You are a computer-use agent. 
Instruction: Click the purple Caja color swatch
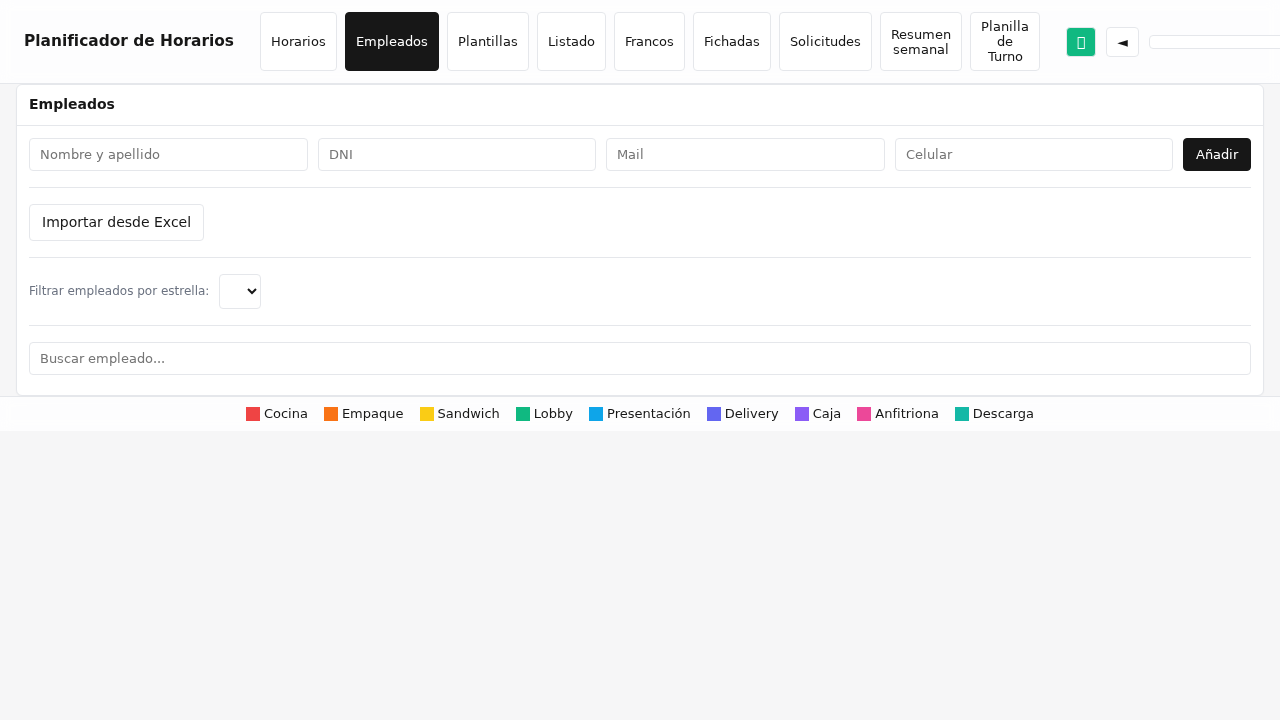coord(802,414)
